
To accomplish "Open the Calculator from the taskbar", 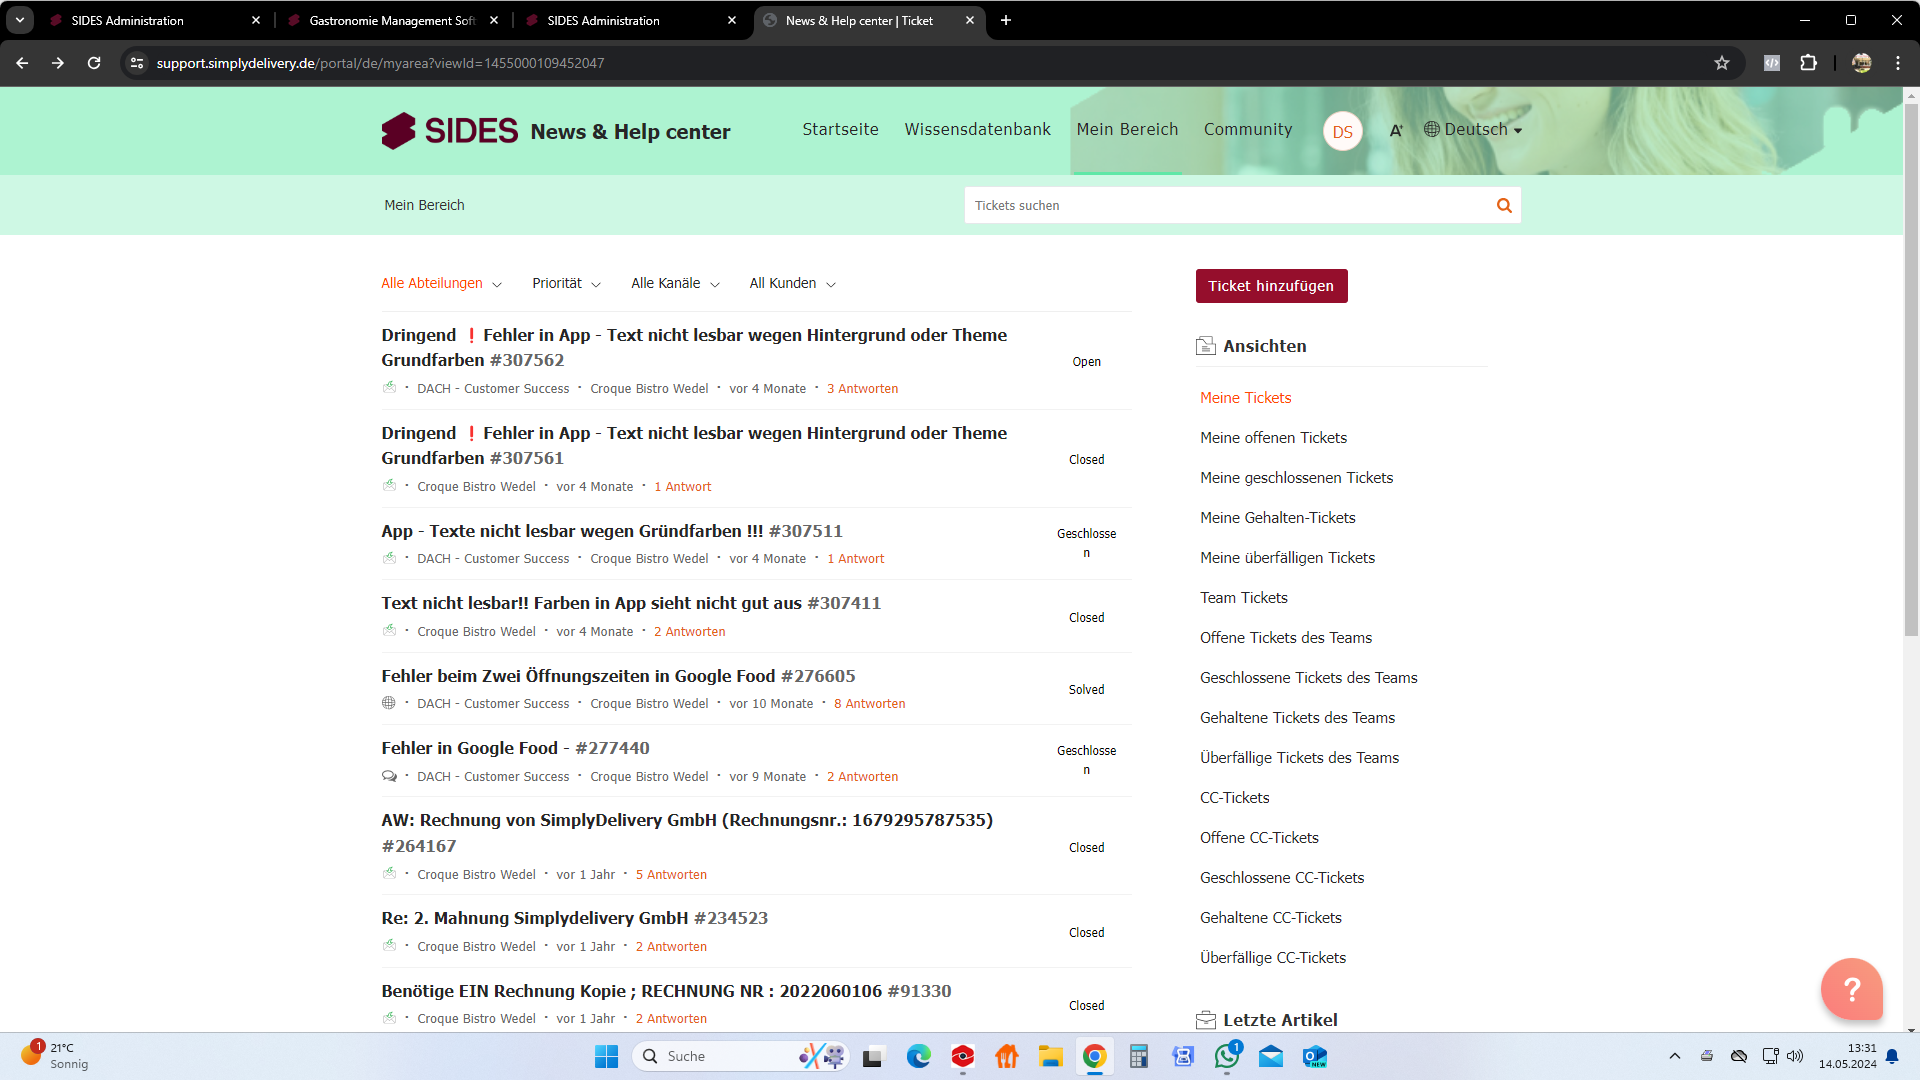I will [x=1138, y=1056].
